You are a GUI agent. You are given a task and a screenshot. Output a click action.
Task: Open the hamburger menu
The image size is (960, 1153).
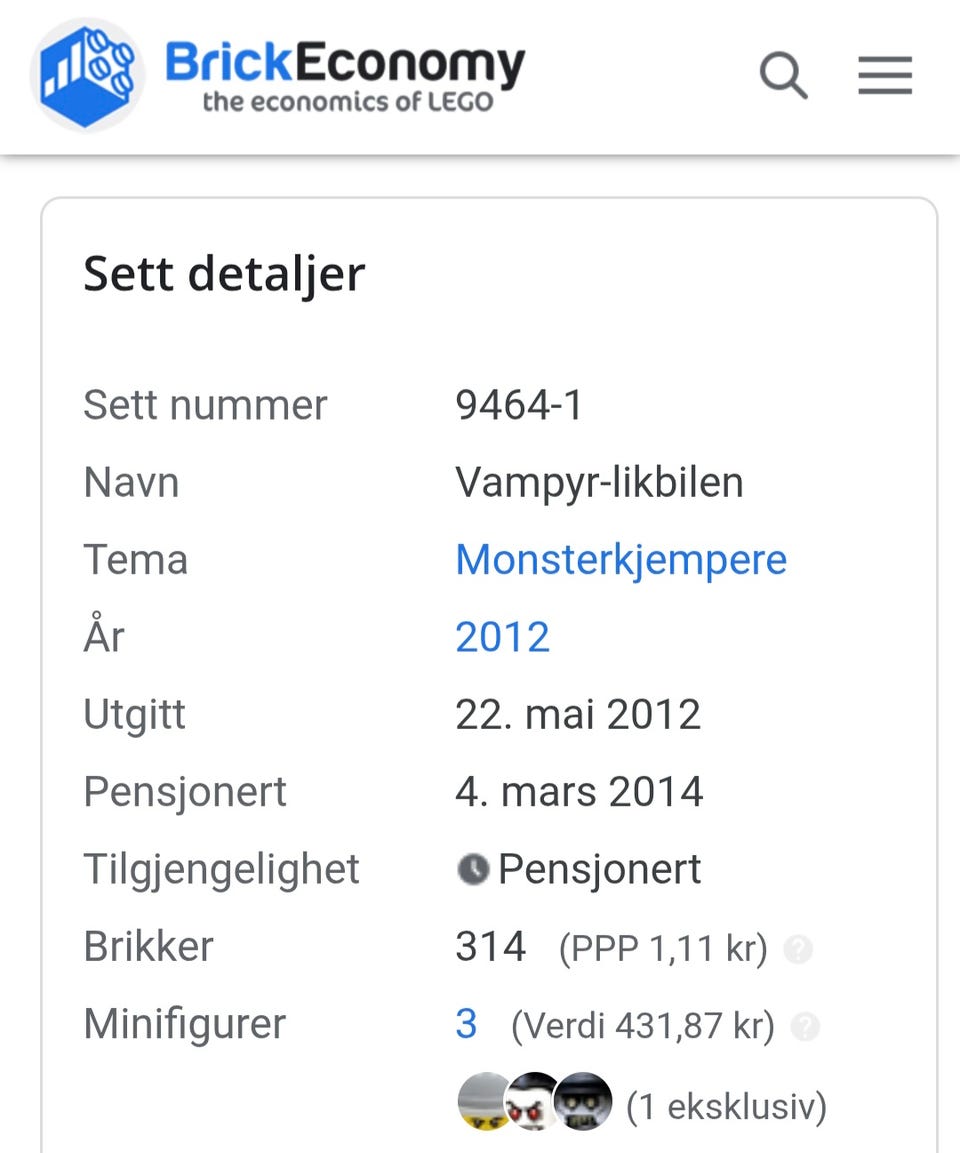[x=885, y=75]
